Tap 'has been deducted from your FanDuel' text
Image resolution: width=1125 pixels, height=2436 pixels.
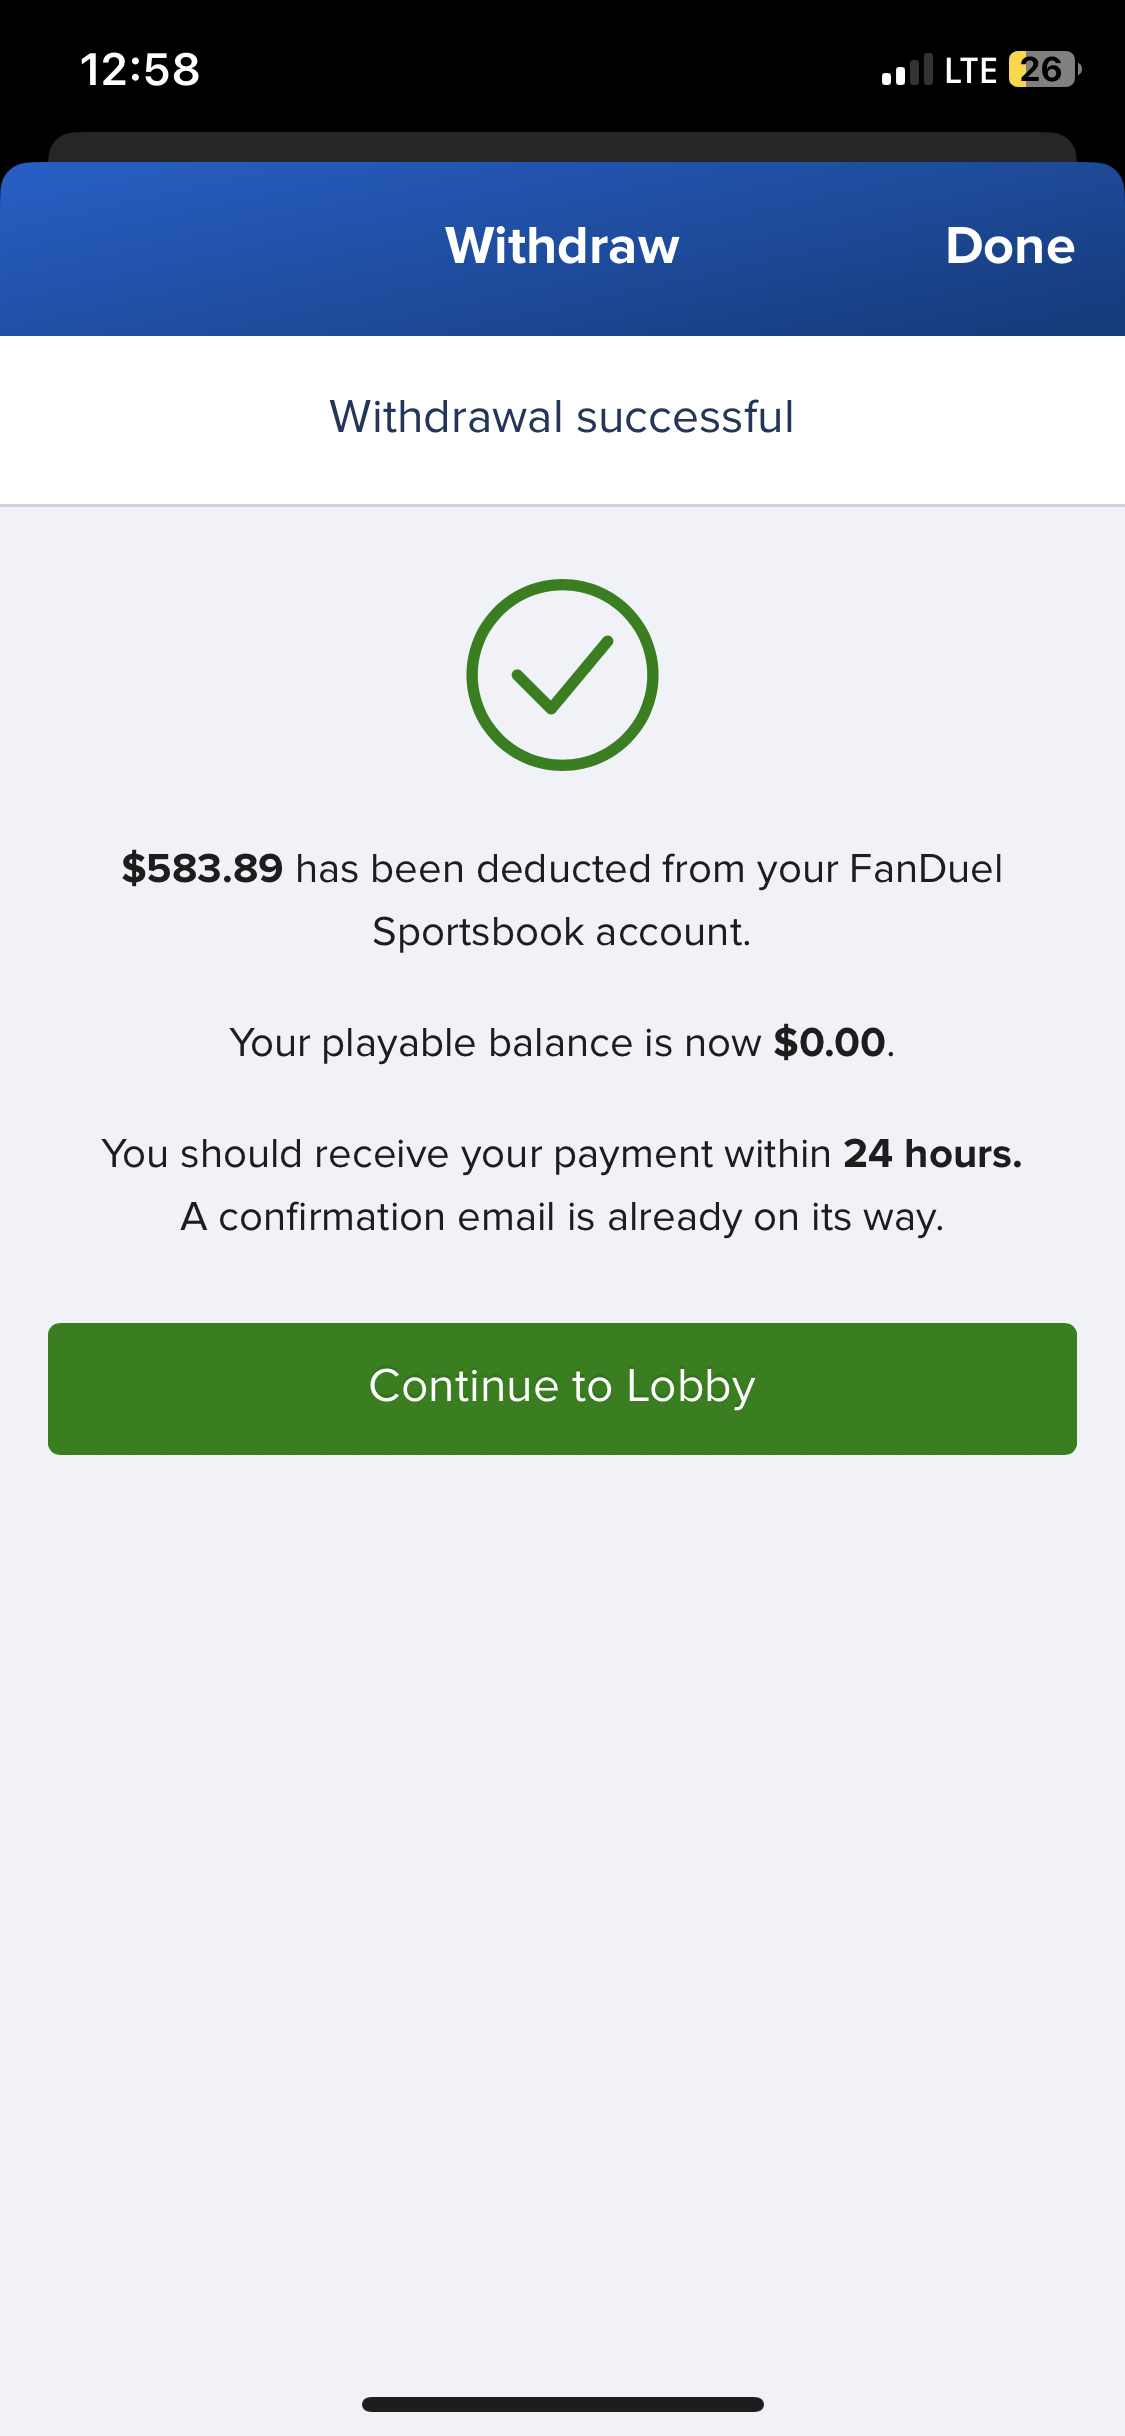click(648, 869)
